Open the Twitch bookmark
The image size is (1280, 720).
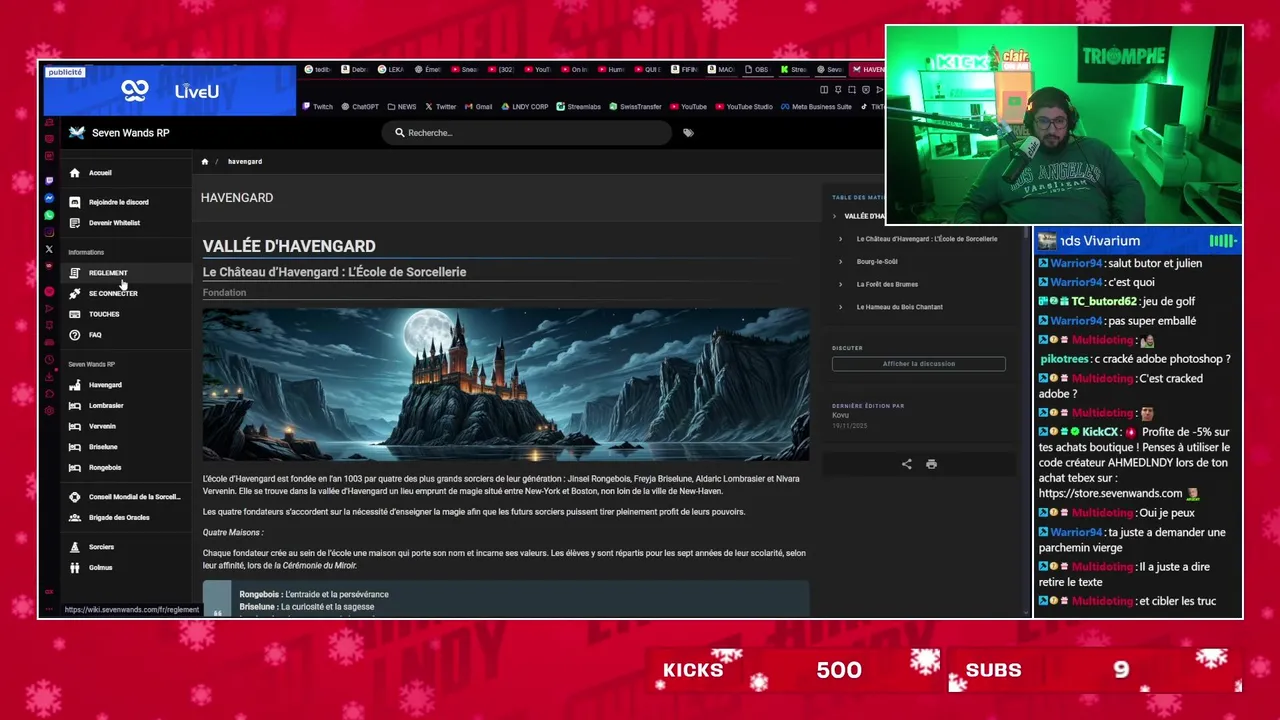click(317, 107)
